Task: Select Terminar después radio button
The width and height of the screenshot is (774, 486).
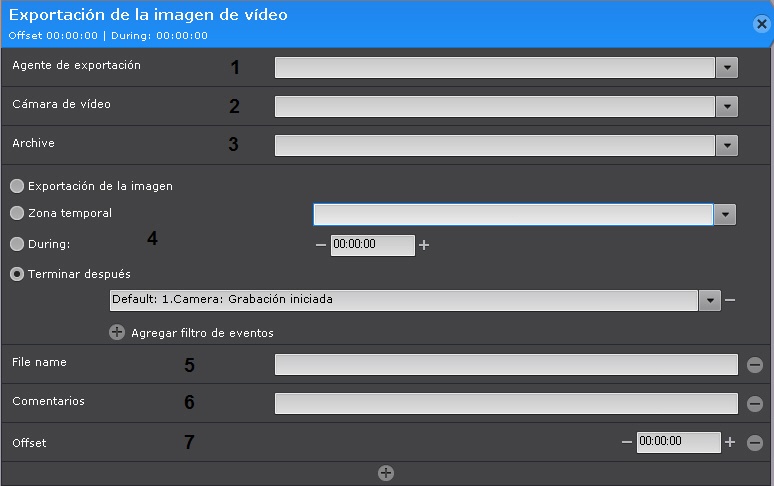Action: 16,273
